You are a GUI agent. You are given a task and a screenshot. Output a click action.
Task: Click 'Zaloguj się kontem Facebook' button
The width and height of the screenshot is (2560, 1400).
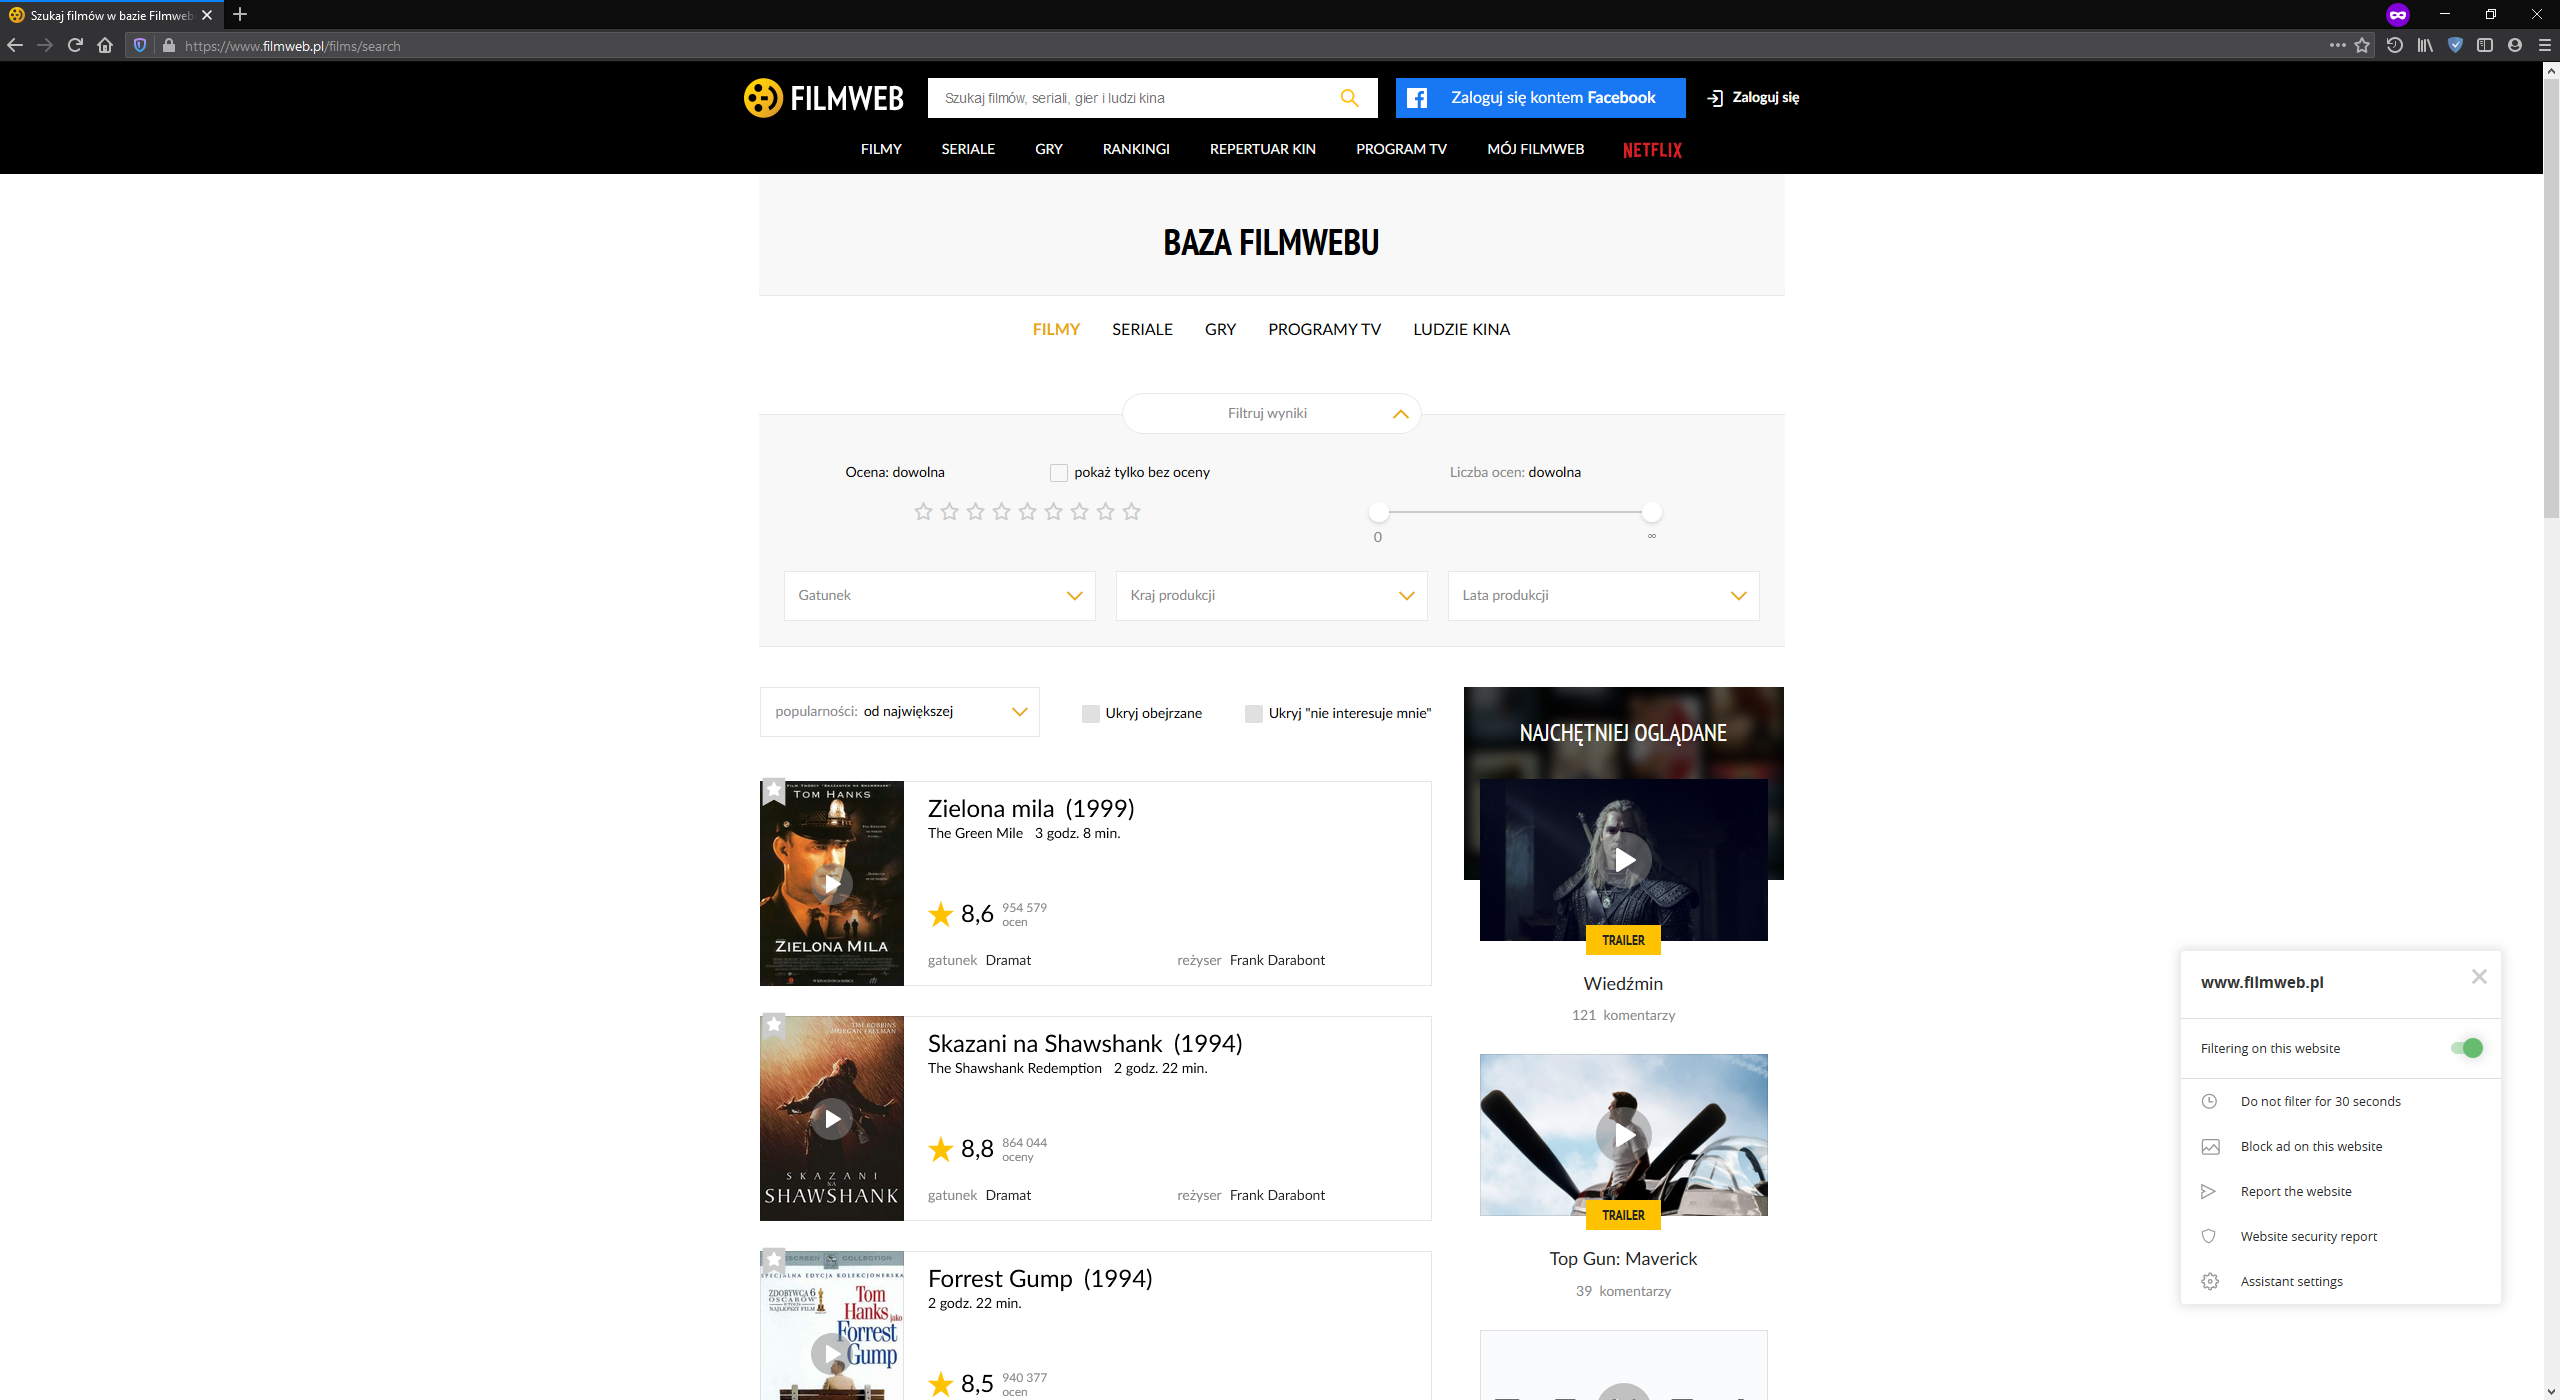click(x=1540, y=98)
